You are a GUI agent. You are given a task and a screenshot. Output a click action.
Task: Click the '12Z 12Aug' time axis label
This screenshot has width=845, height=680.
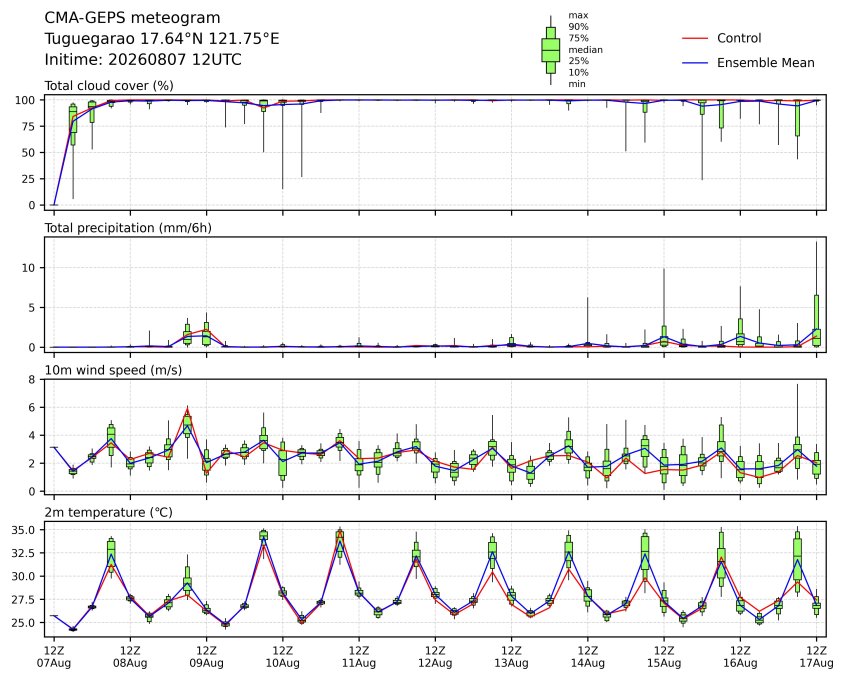point(435,657)
